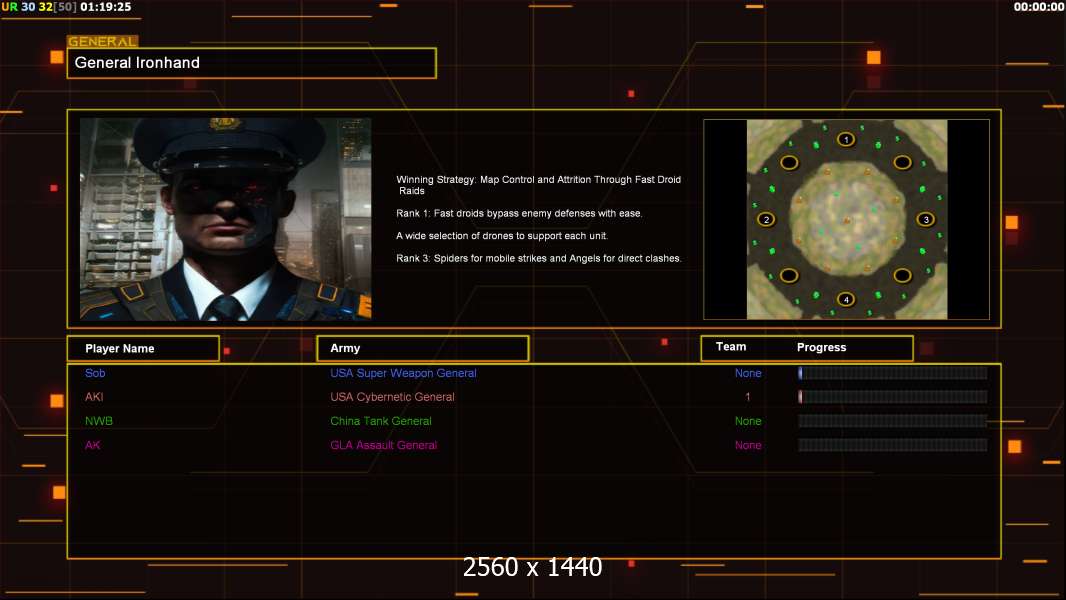
Task: Click the Player Name column header
Action: pos(143,349)
